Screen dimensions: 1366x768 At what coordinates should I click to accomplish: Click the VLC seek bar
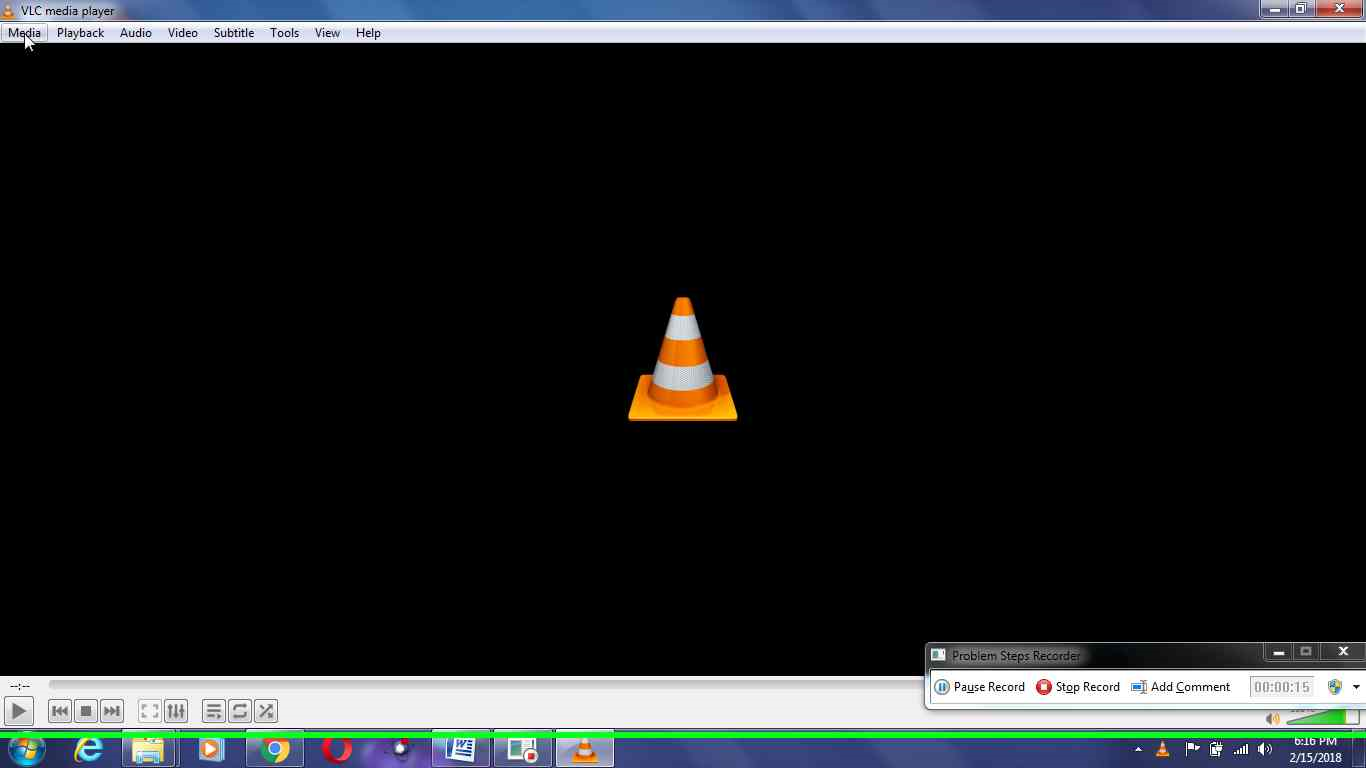tap(486, 685)
